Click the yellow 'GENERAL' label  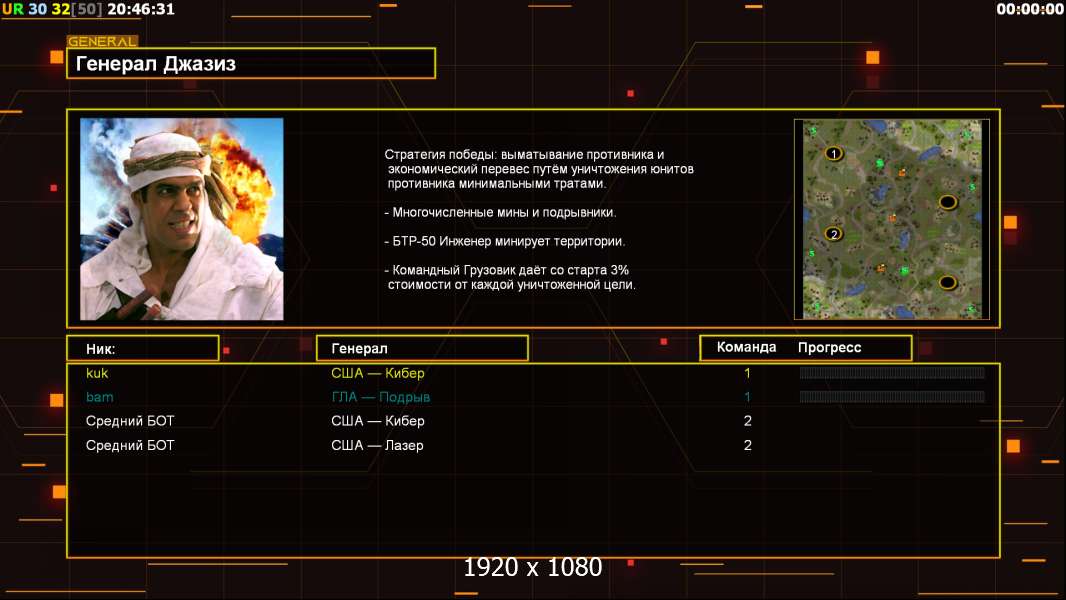tap(103, 41)
